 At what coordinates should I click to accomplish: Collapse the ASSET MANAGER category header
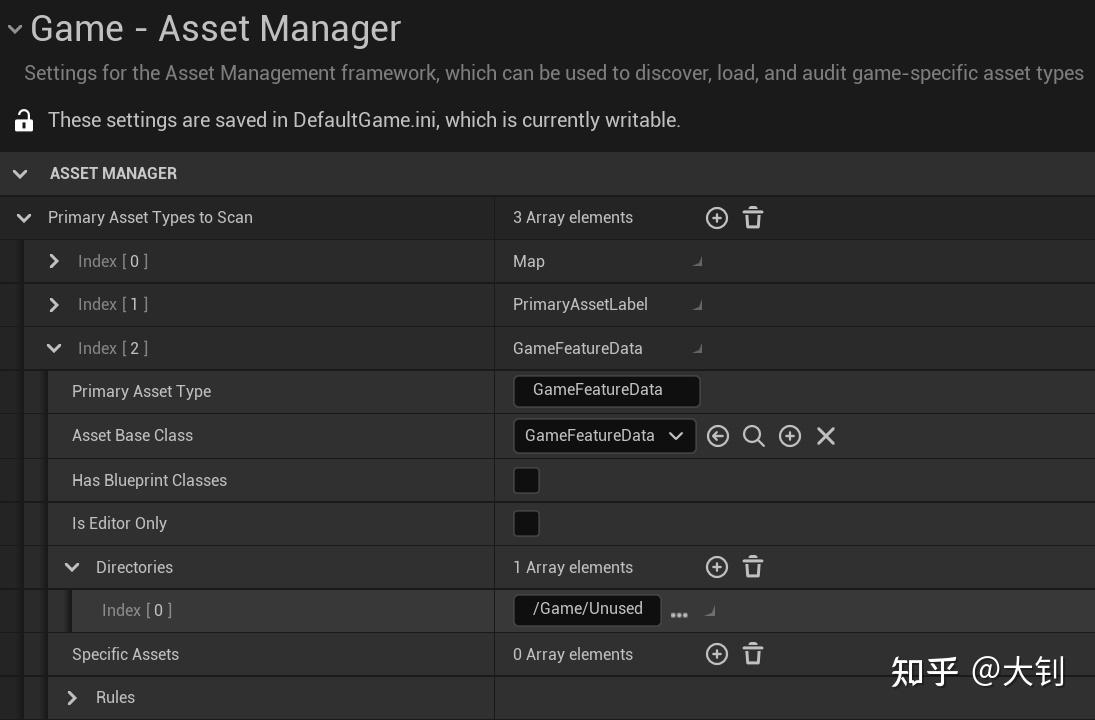(20, 174)
